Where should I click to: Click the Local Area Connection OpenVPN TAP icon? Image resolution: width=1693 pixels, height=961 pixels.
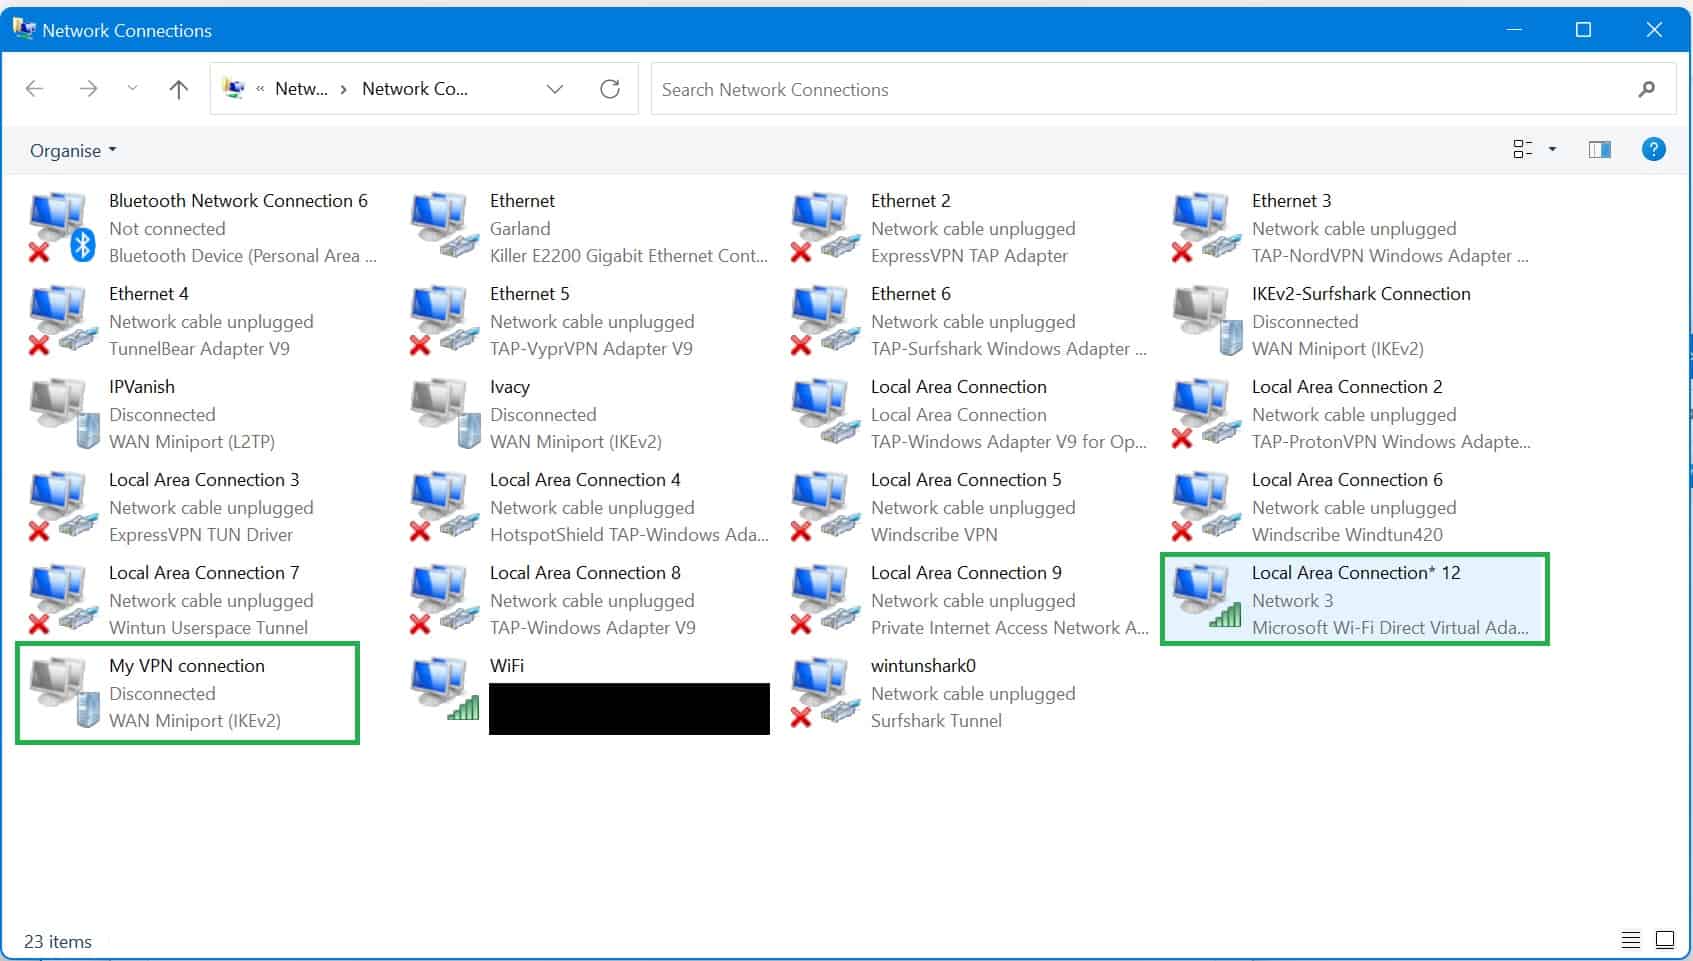click(826, 412)
